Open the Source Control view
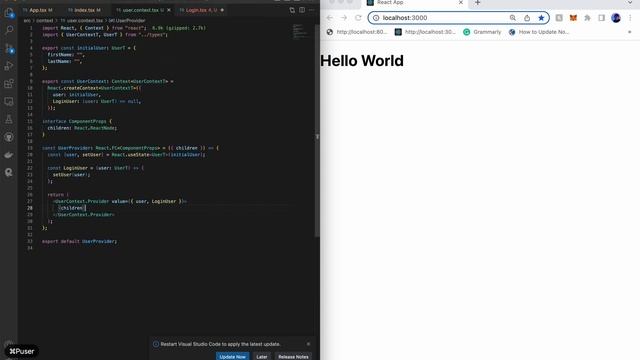The image size is (640, 360). pyautogui.click(x=9, y=49)
